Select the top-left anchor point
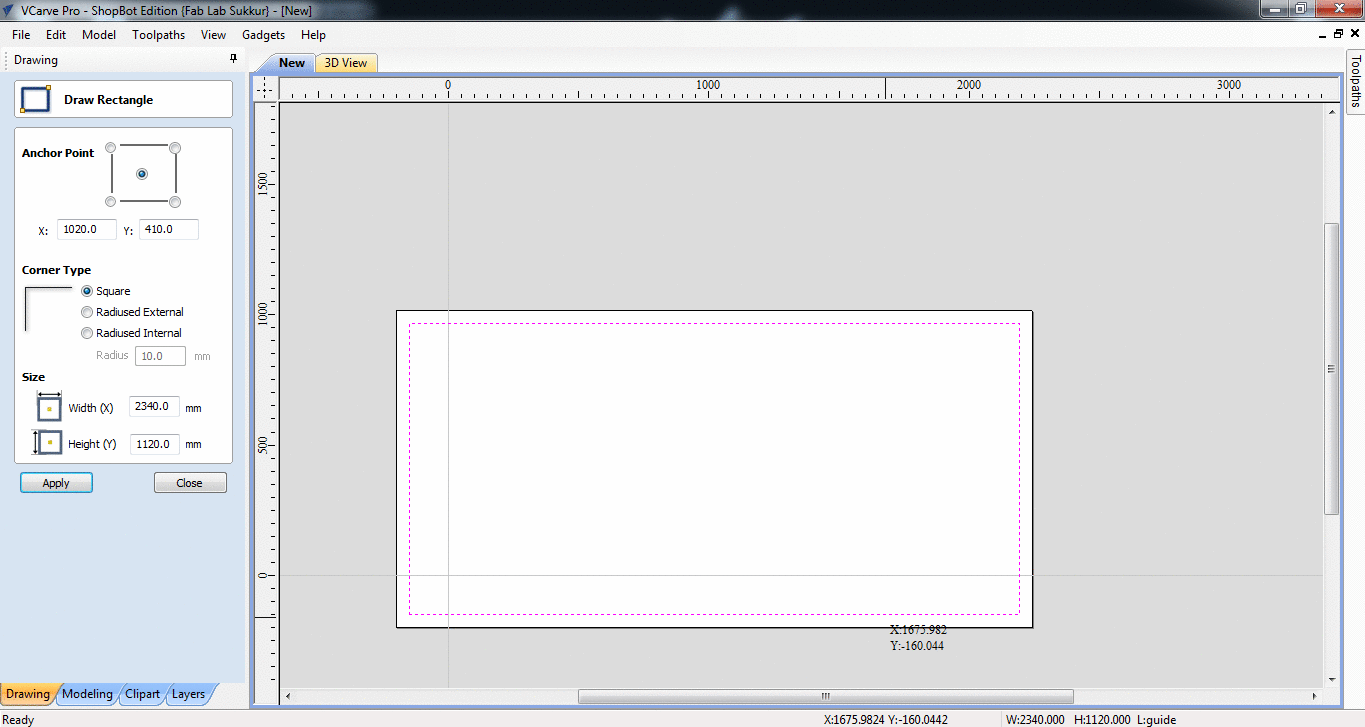1365x727 pixels. tap(111, 148)
